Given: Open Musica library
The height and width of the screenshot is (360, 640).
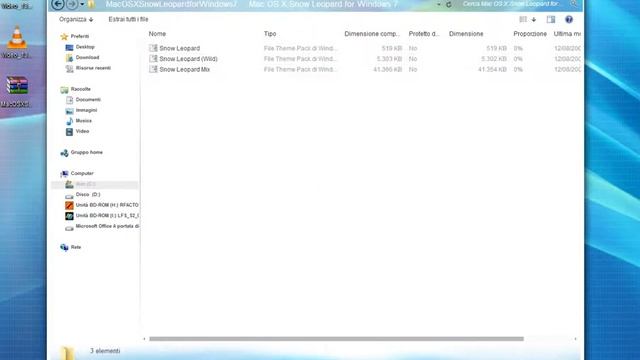Looking at the screenshot, I should [84, 121].
